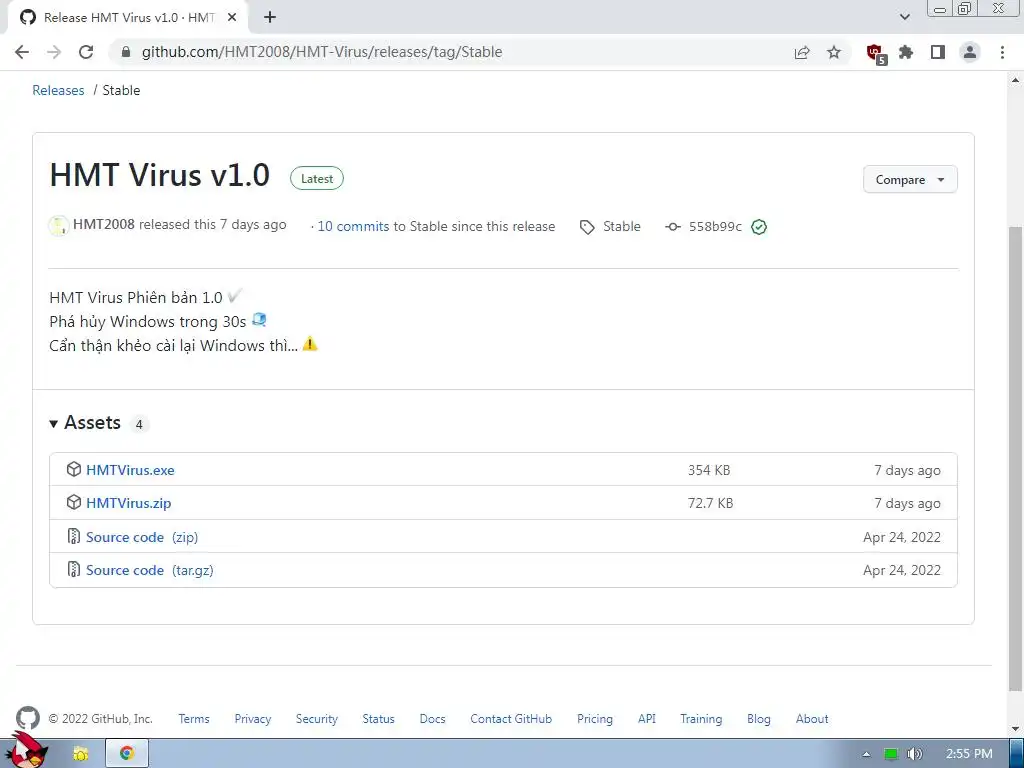Image resolution: width=1024 pixels, height=768 pixels.
Task: Open the 10 commits link
Action: [353, 226]
